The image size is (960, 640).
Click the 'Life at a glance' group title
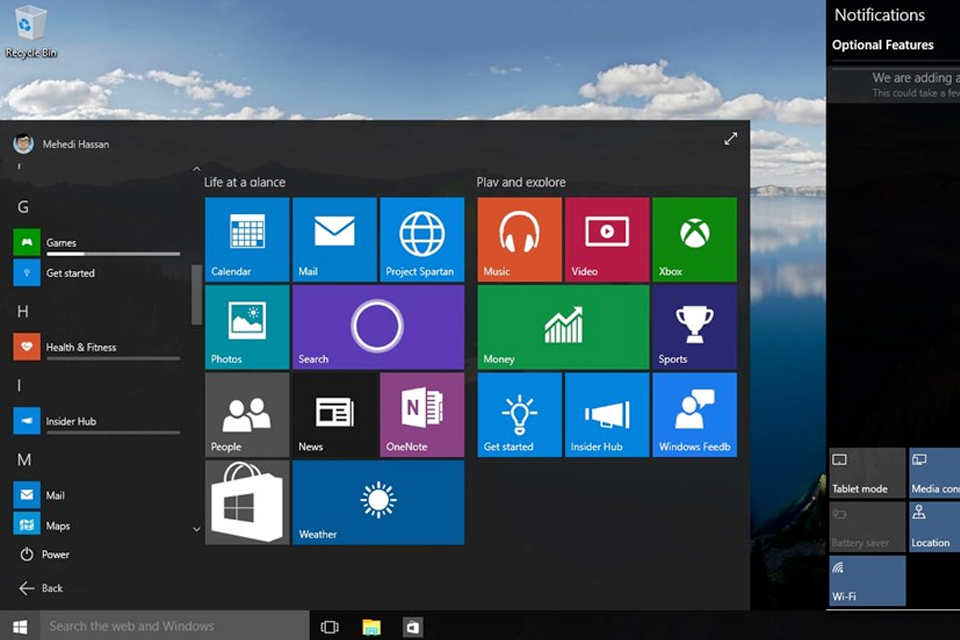click(x=244, y=182)
